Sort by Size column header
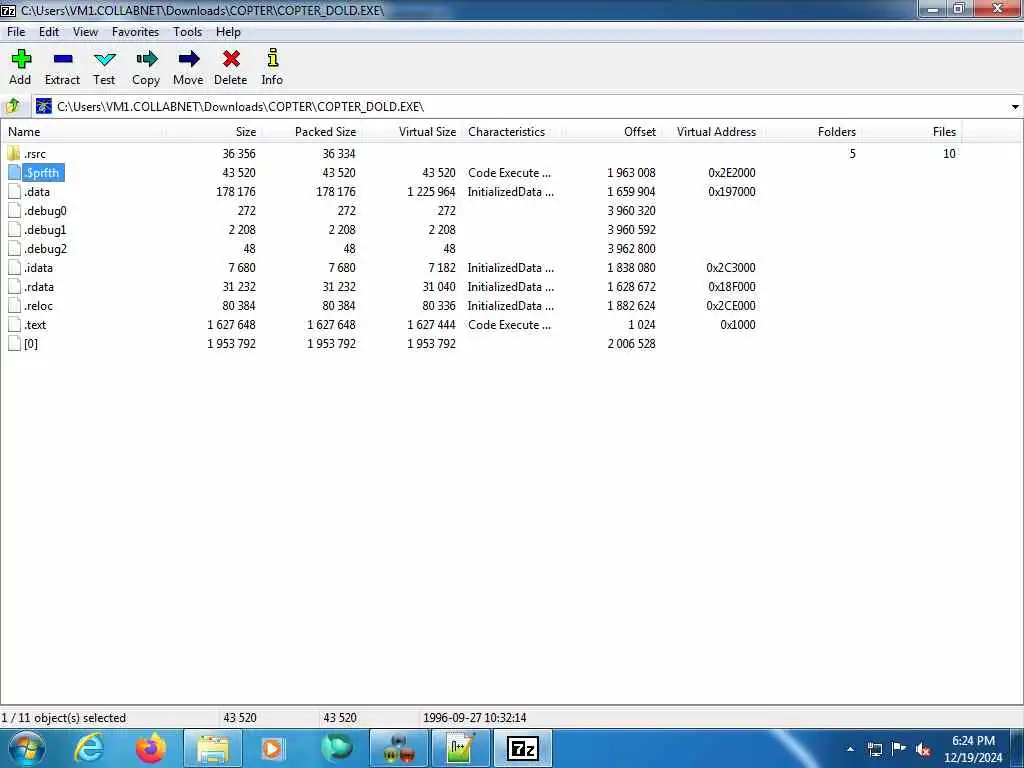The width and height of the screenshot is (1024, 768). [x=213, y=131]
